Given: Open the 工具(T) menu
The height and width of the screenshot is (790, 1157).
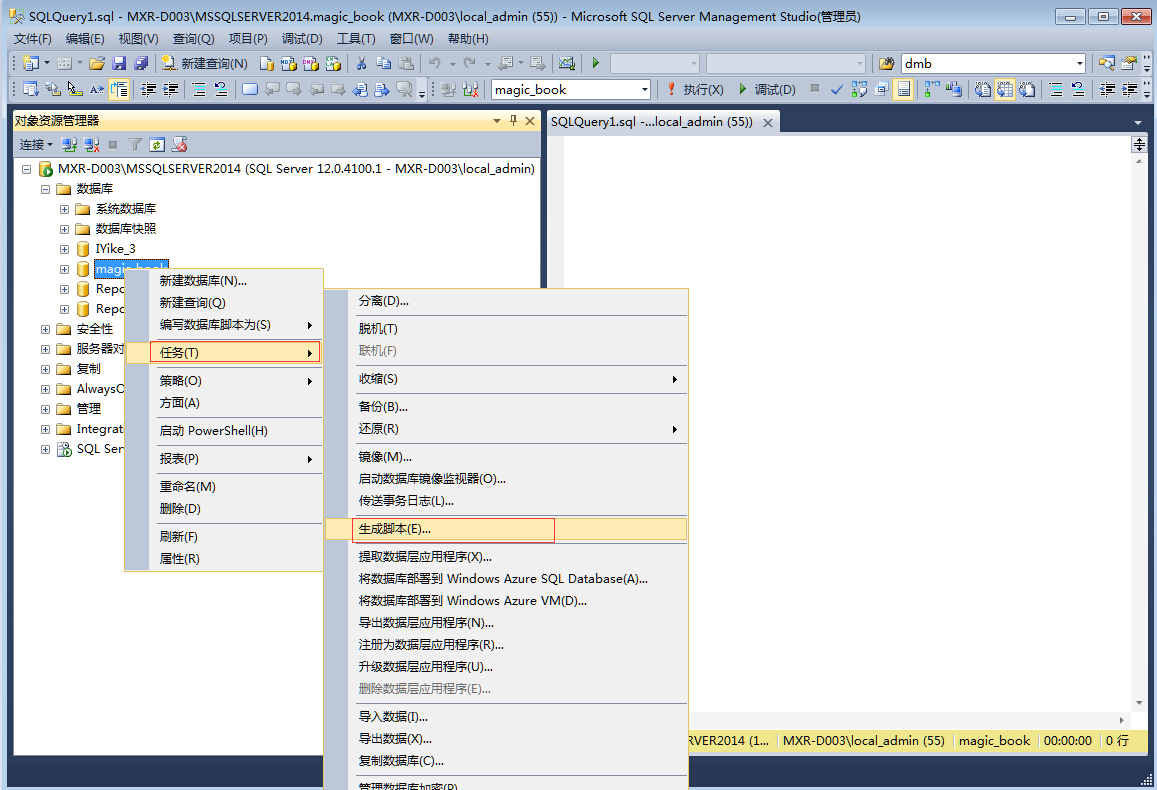Looking at the screenshot, I should pyautogui.click(x=356, y=38).
